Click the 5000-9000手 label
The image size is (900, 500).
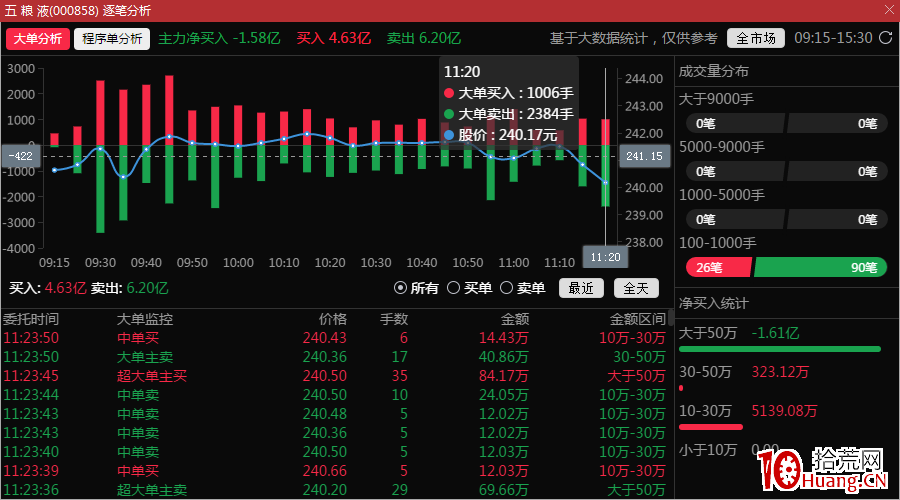click(x=722, y=148)
